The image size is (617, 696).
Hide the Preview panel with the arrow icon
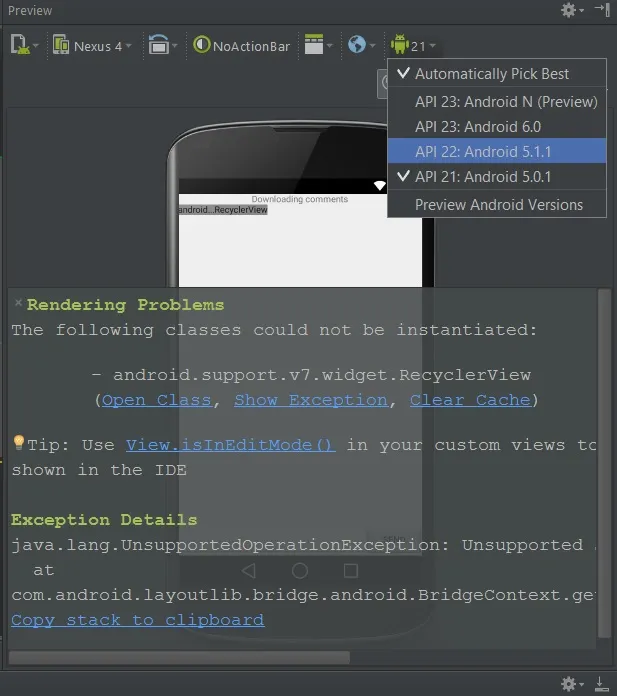click(x=602, y=9)
